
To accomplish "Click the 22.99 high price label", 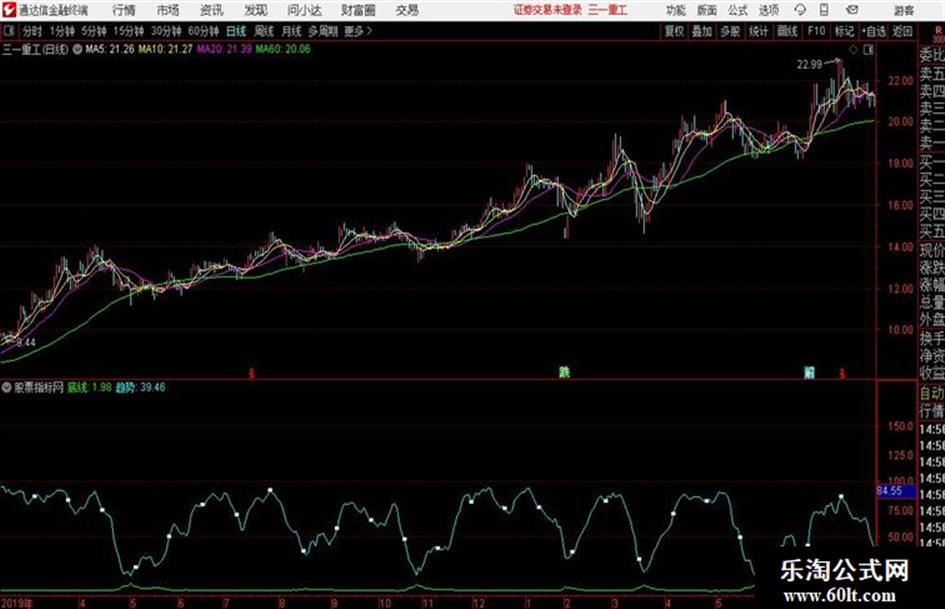I will [x=809, y=65].
